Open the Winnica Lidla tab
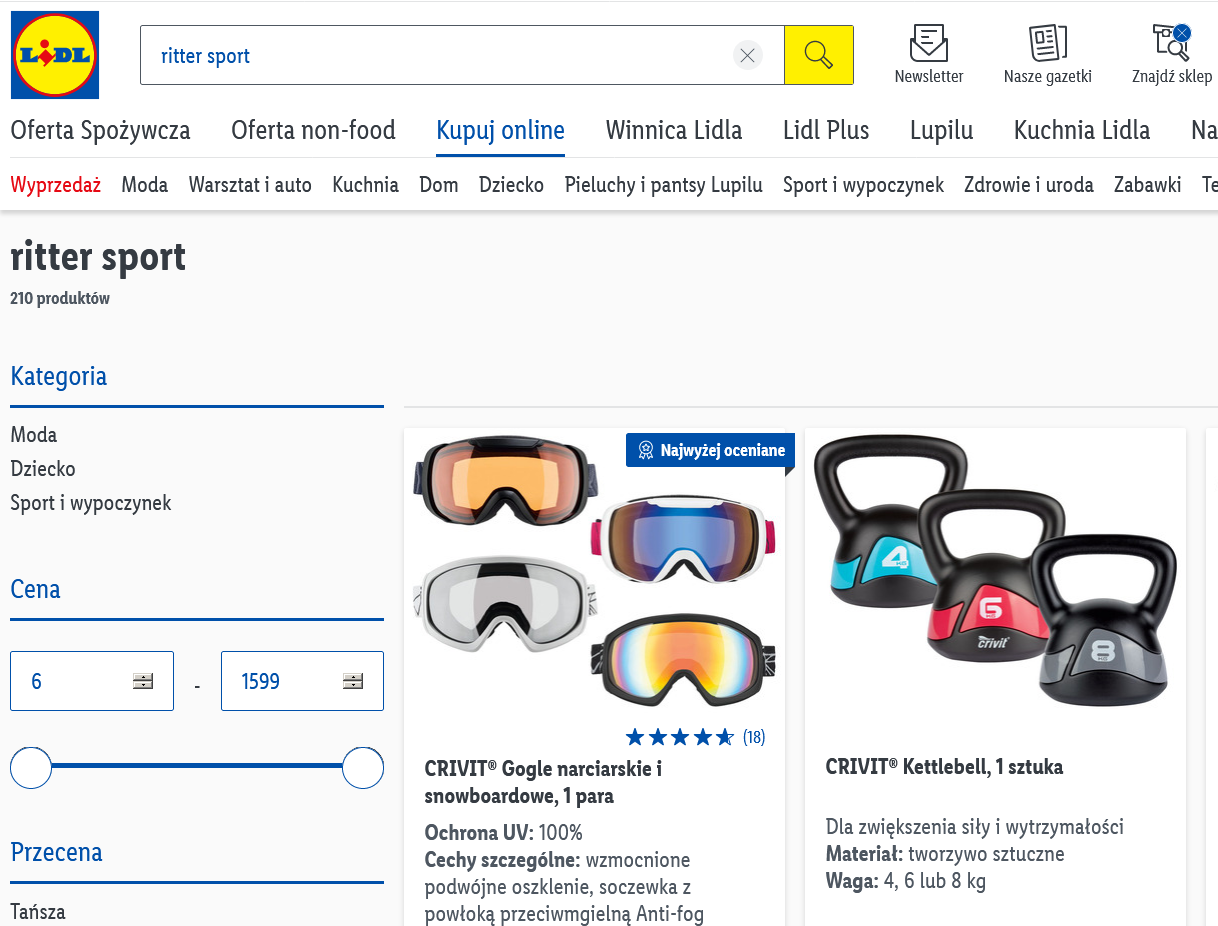Image resolution: width=1218 pixels, height=926 pixels. coord(674,130)
